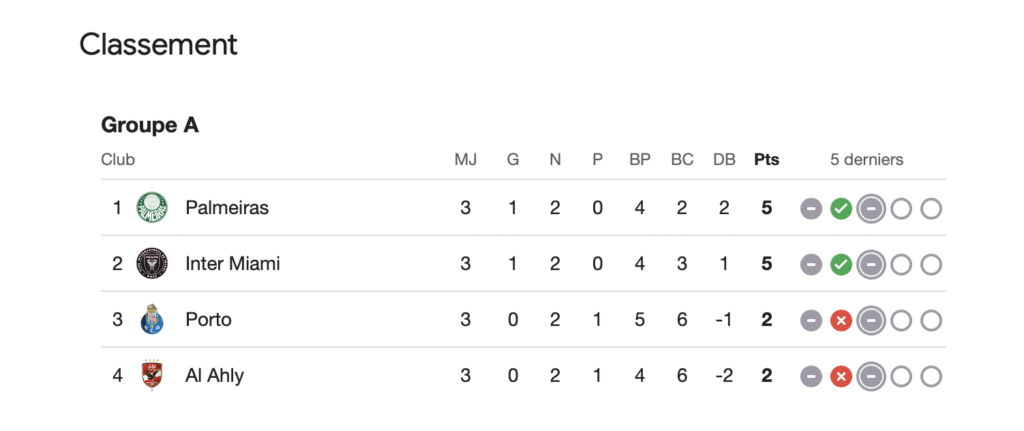Click the Porto club crest icon

point(152,319)
